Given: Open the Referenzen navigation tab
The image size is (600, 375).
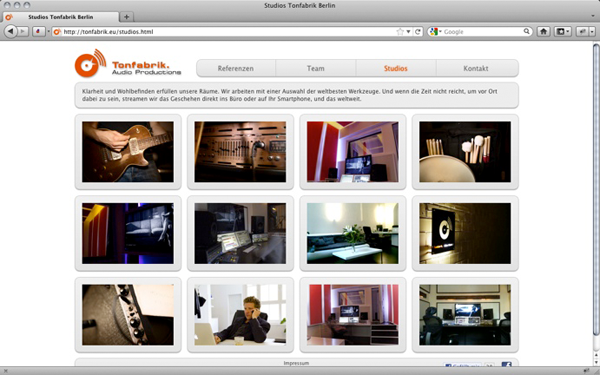Looking at the screenshot, I should [x=235, y=68].
